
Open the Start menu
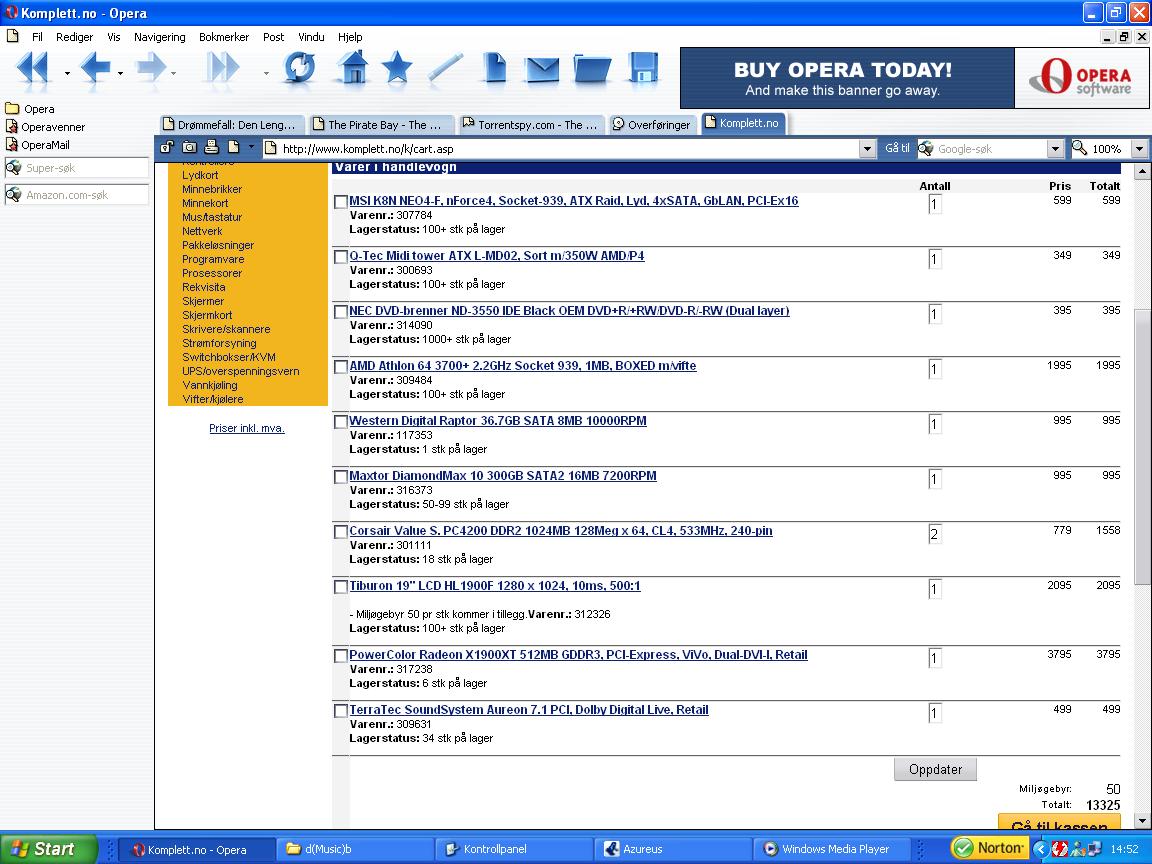[x=48, y=849]
